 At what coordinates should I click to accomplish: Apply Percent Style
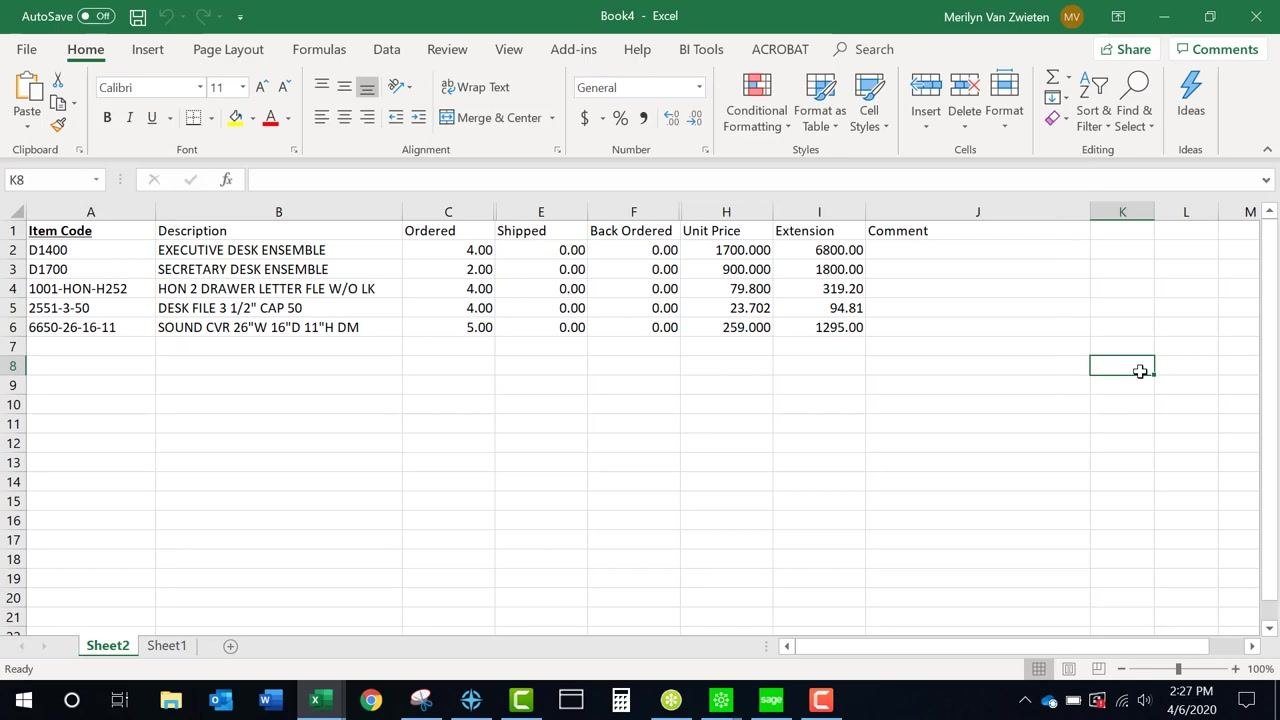coord(620,118)
